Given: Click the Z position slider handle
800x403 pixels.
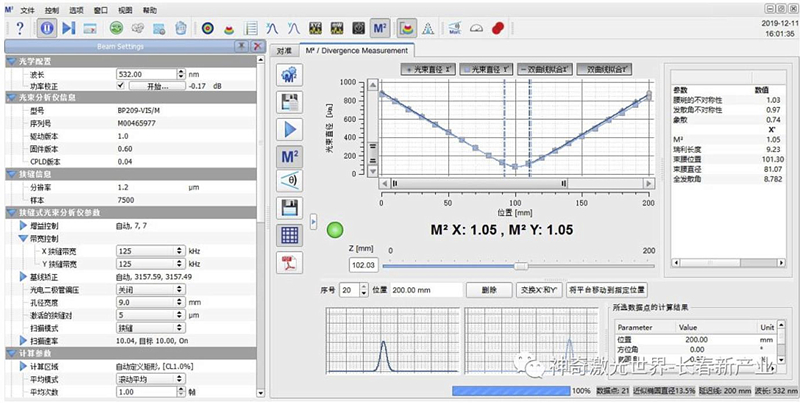Looking at the screenshot, I should (x=520, y=266).
